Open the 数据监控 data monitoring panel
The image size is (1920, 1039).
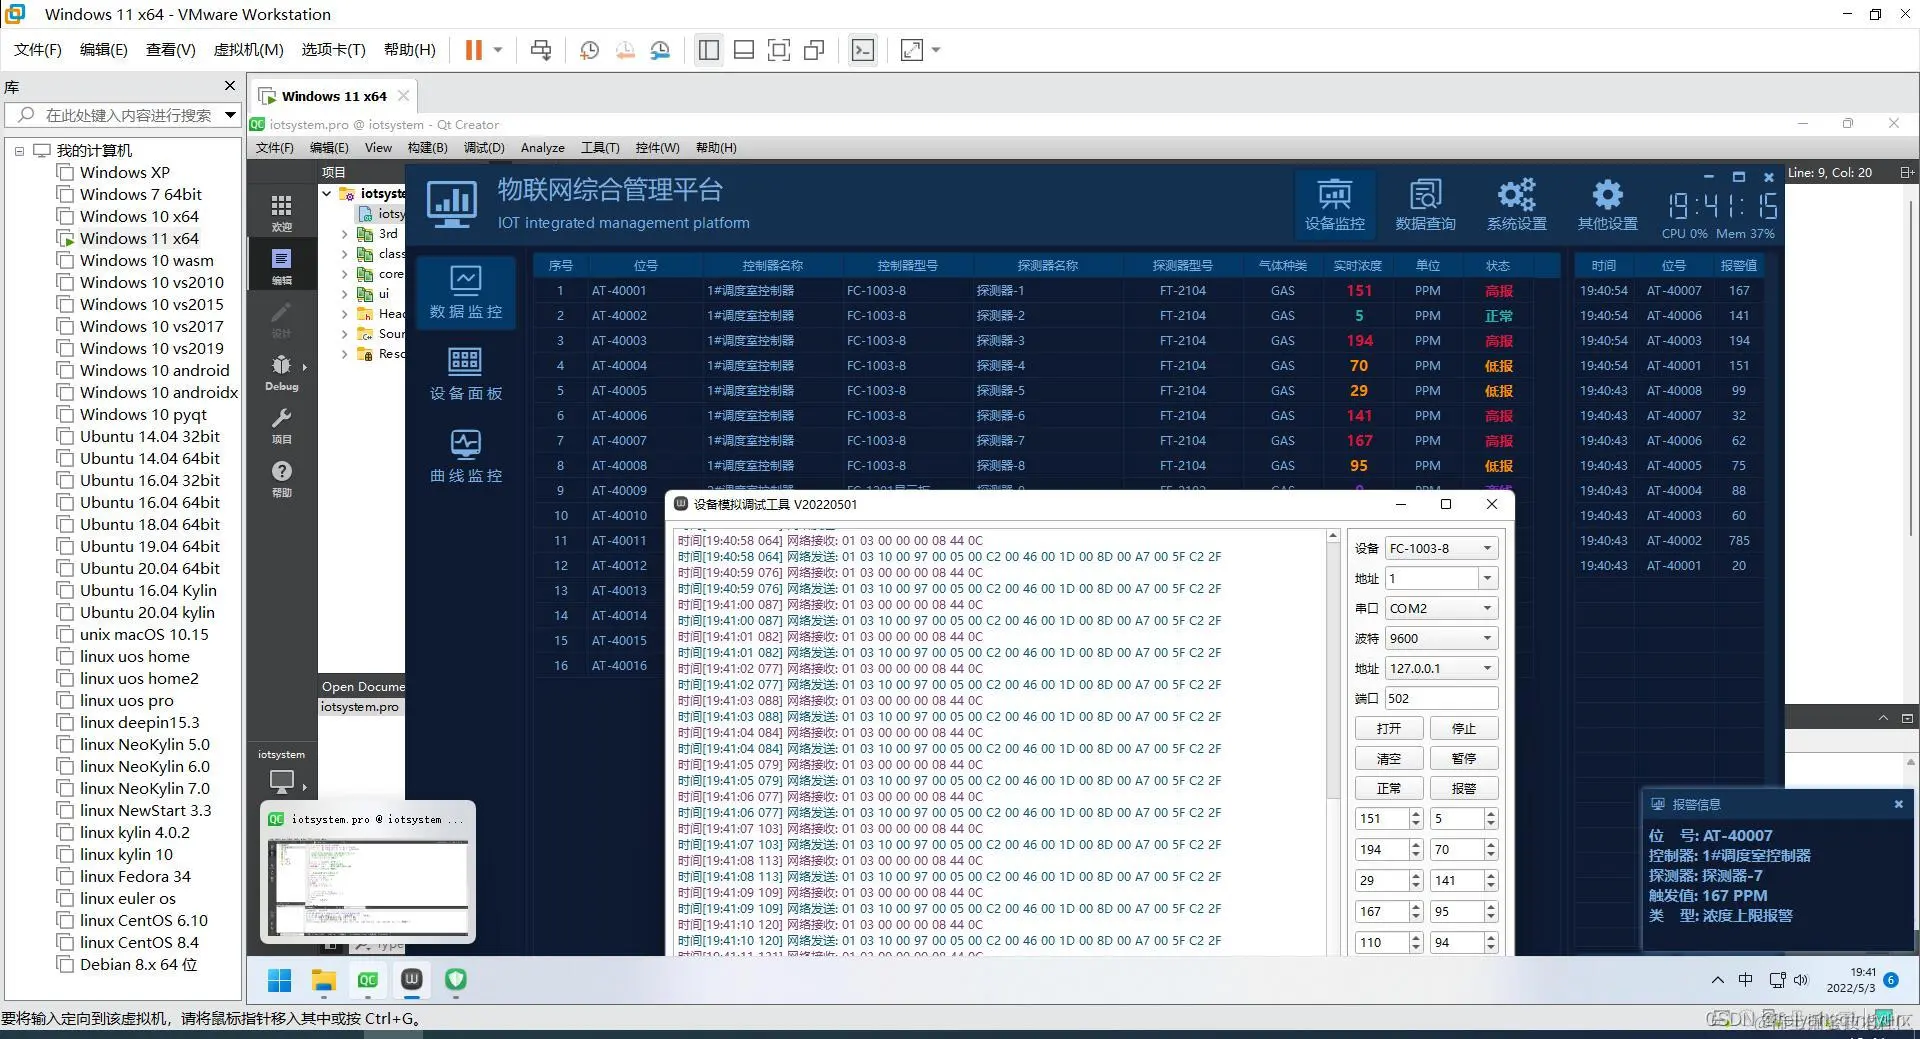pos(464,293)
